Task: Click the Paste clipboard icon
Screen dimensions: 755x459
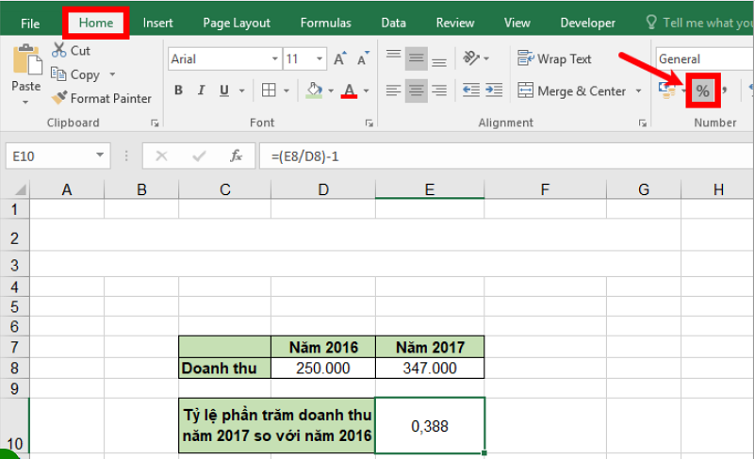Action: click(x=26, y=60)
